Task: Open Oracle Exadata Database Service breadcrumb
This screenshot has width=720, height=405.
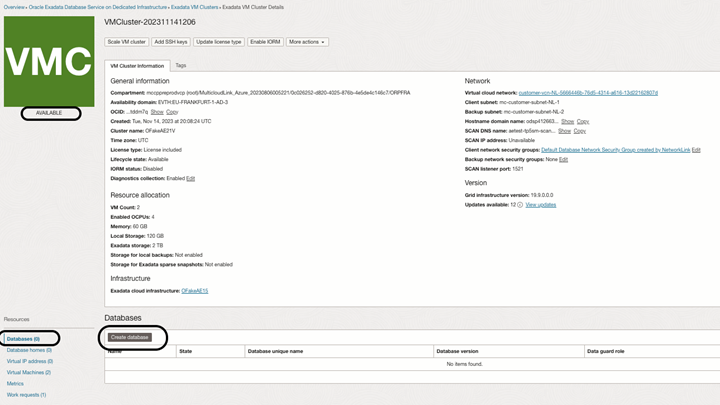Action: click(98, 7)
